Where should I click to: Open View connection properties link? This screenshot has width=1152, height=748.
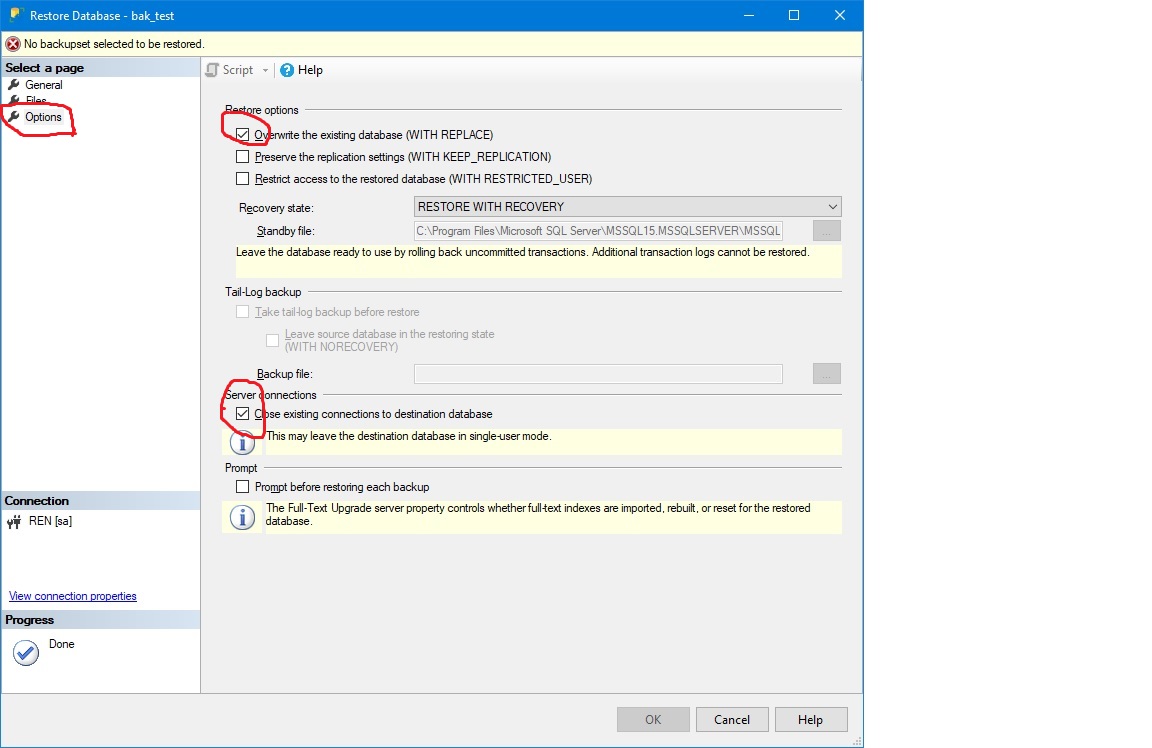point(73,596)
